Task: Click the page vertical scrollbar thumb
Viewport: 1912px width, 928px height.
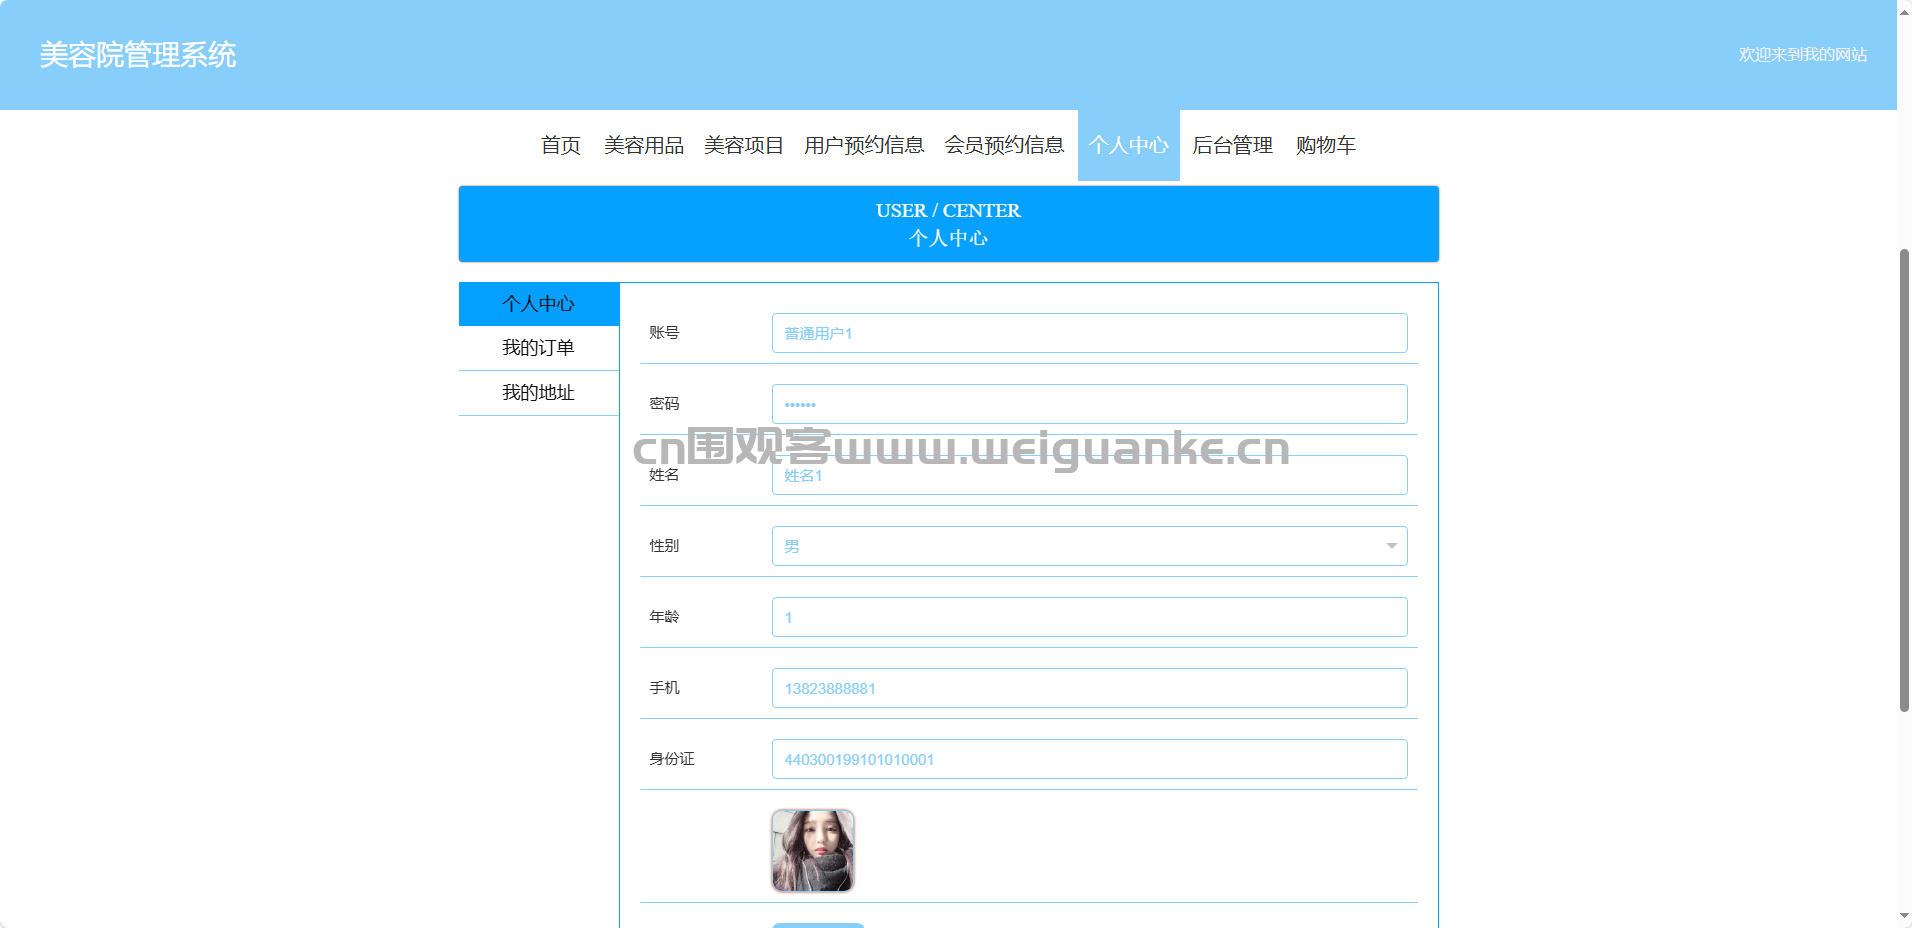Action: click(x=1904, y=480)
